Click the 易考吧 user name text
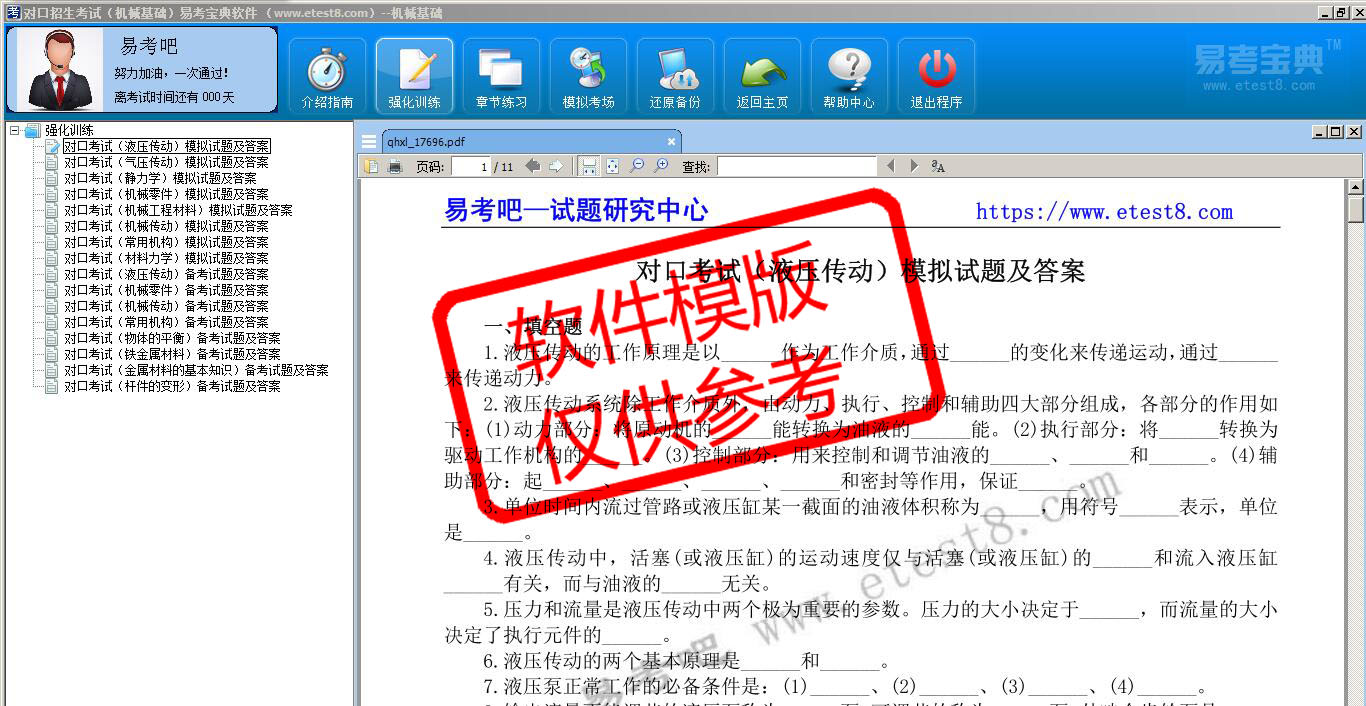Image resolution: width=1366 pixels, height=706 pixels. click(x=149, y=46)
